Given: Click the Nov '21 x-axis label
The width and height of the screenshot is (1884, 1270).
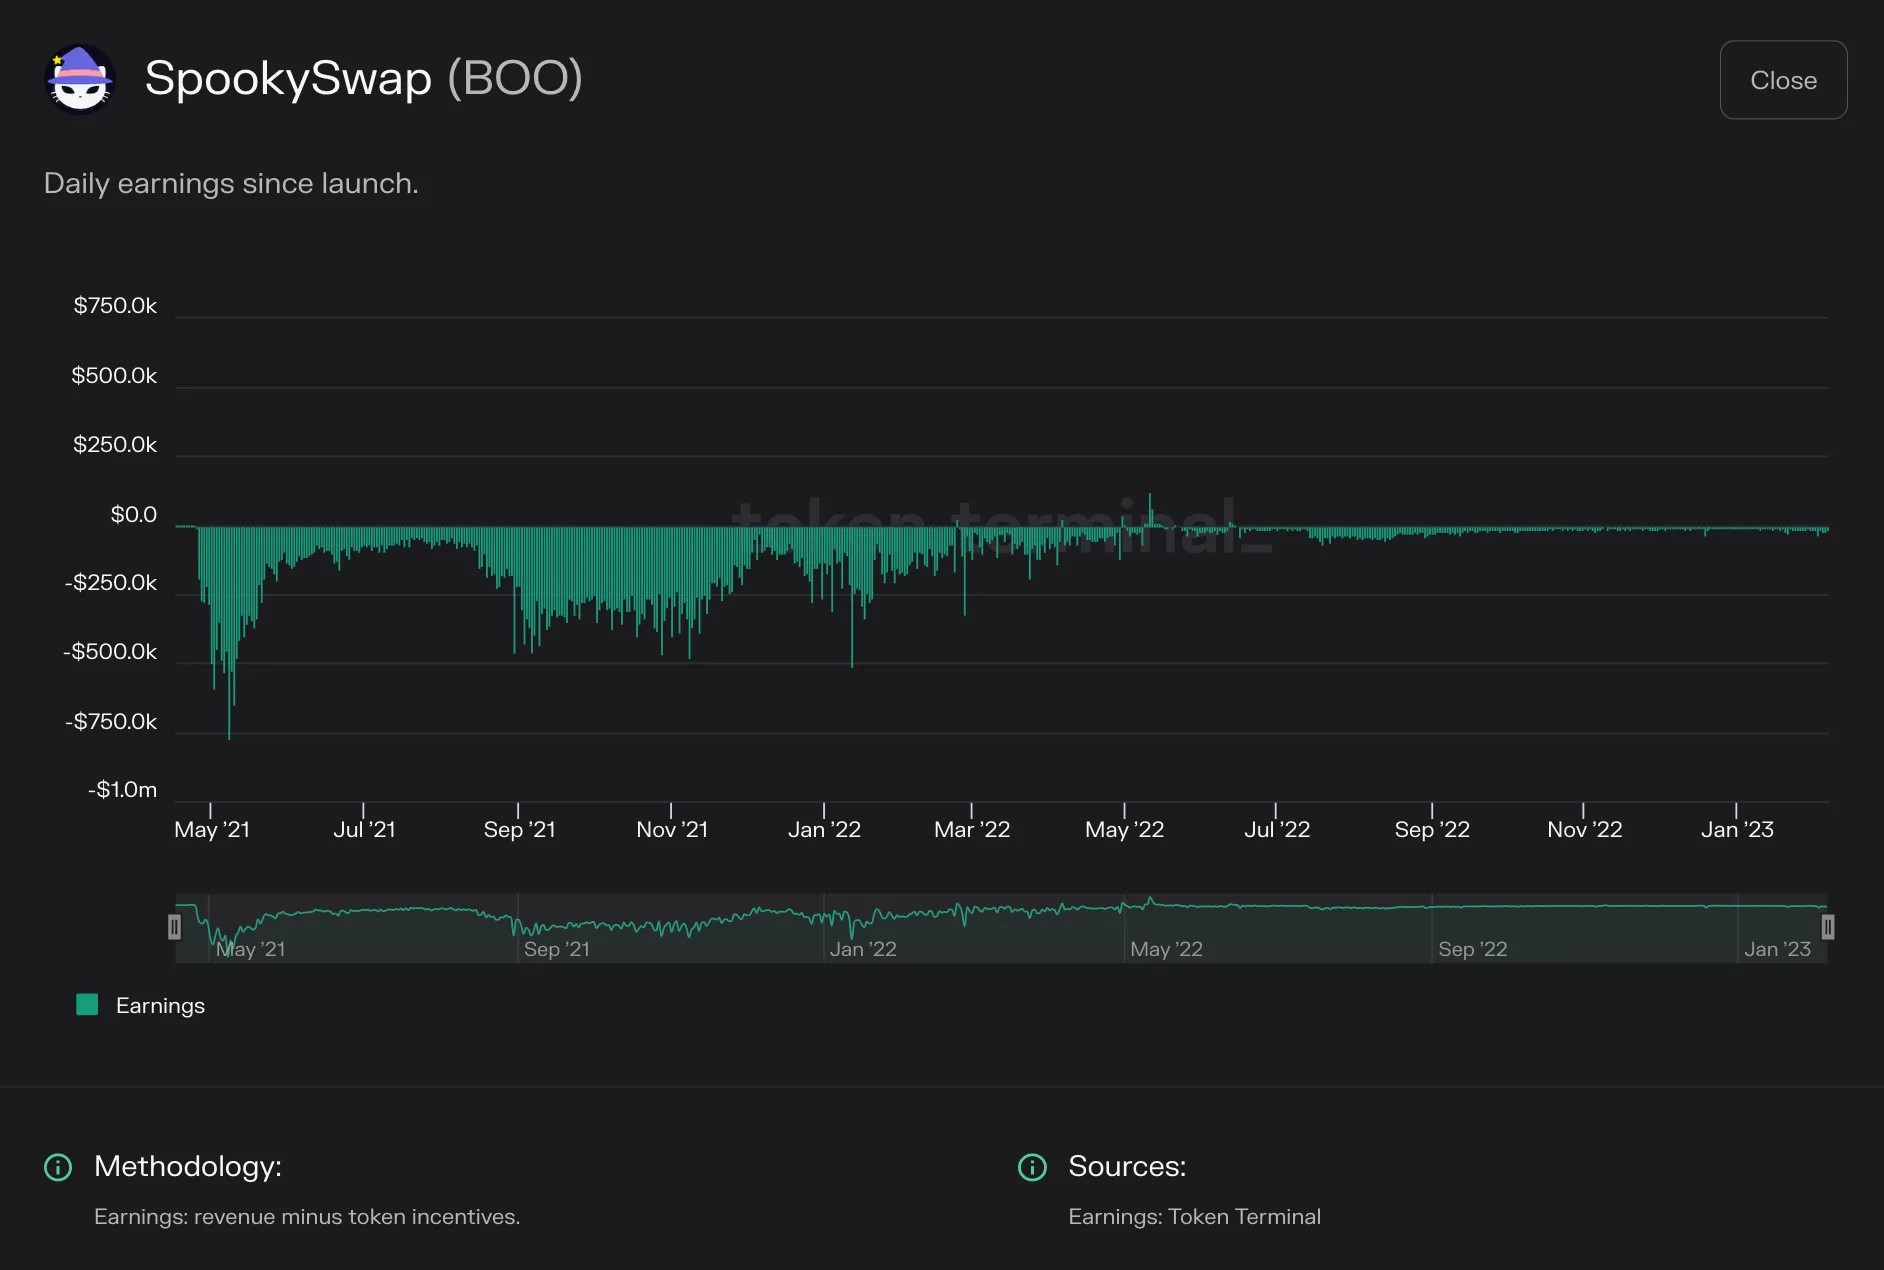Looking at the screenshot, I should pyautogui.click(x=672, y=830).
